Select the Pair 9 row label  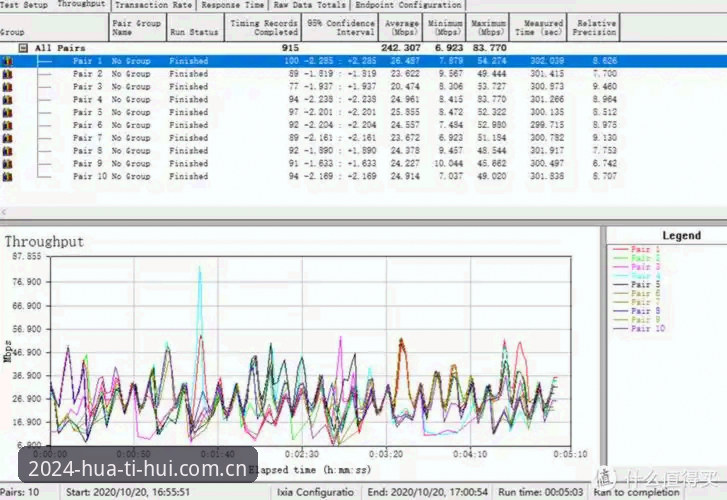[87, 164]
